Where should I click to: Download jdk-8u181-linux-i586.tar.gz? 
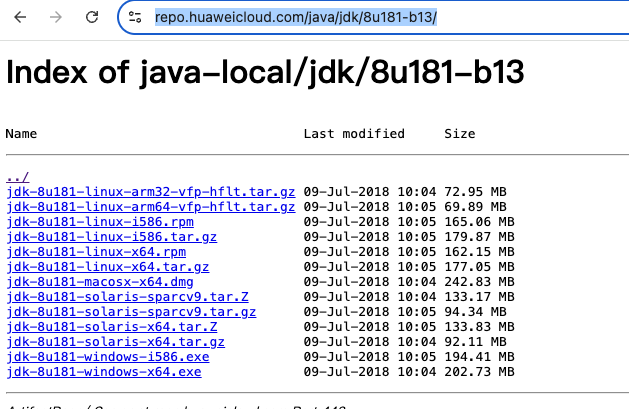click(x=112, y=237)
